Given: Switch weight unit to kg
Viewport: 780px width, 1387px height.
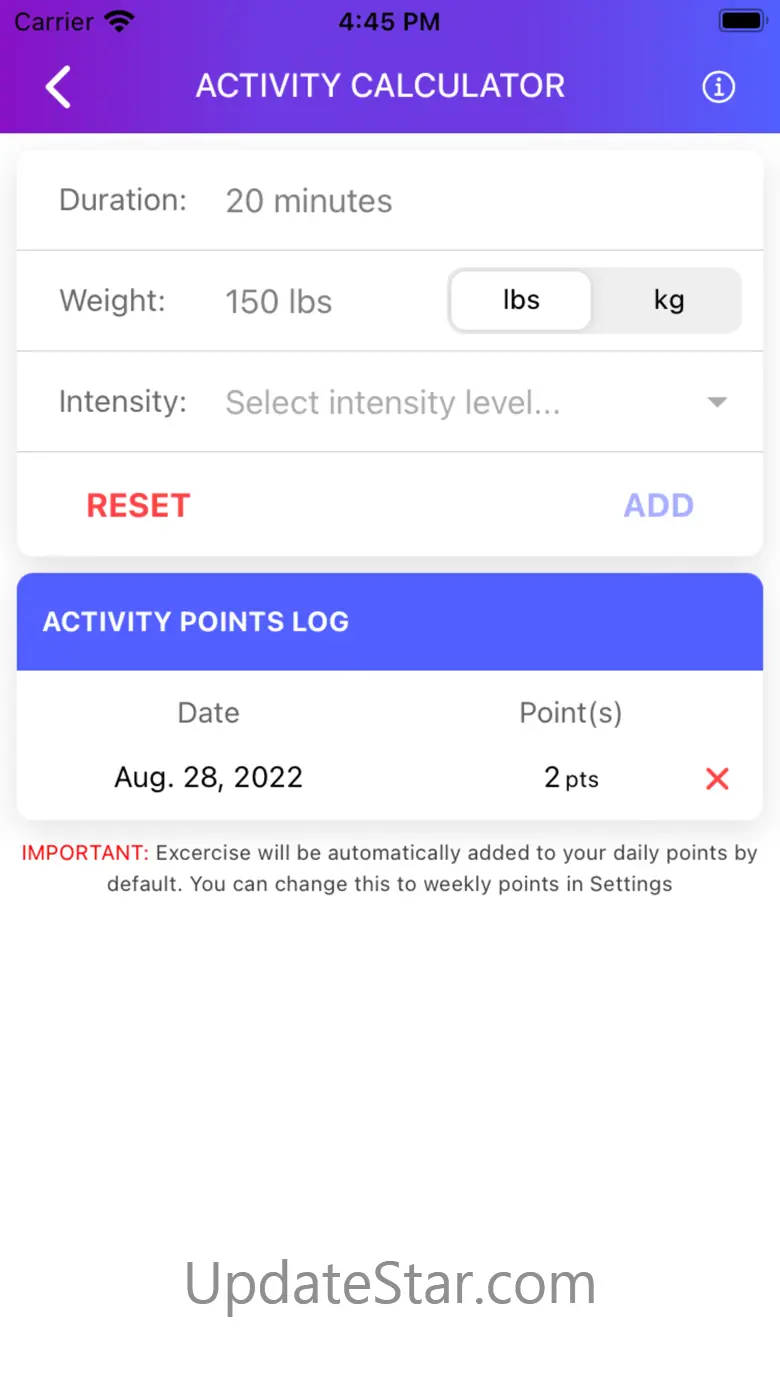Looking at the screenshot, I should (x=668, y=301).
